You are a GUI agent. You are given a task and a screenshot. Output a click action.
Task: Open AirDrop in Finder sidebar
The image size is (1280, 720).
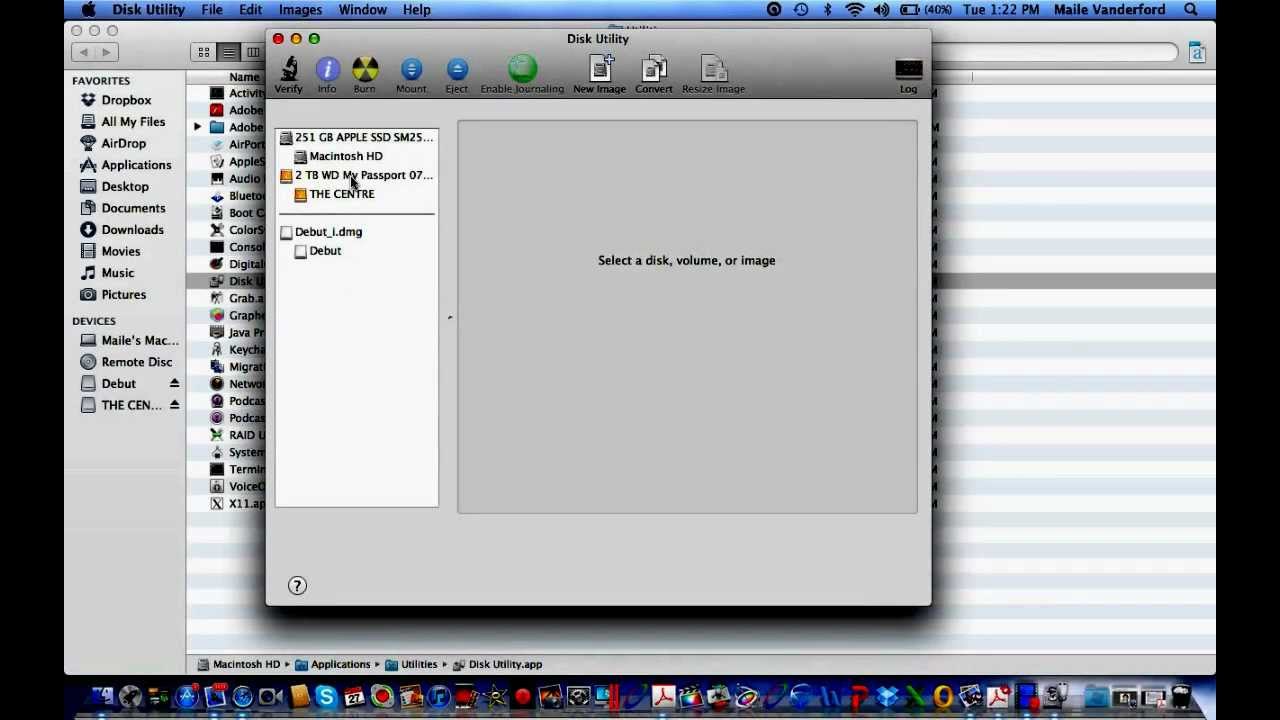click(x=112, y=143)
